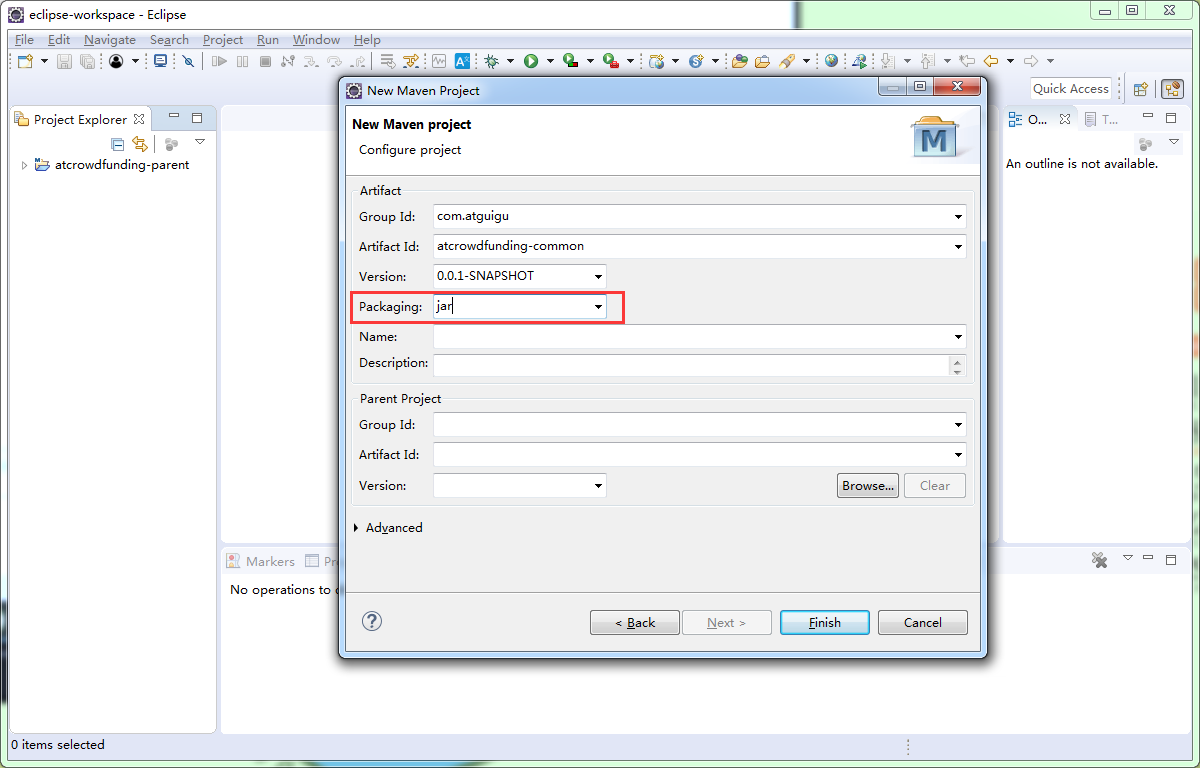Open the Artifact Group Id dropdown
1200x768 pixels.
(958, 216)
